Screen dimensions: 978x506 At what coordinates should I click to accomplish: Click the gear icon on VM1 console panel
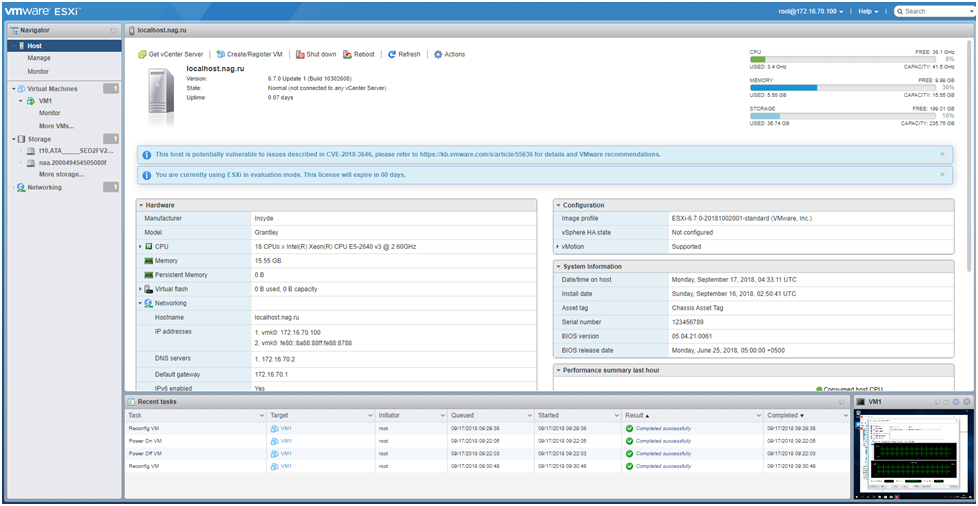[x=956, y=402]
